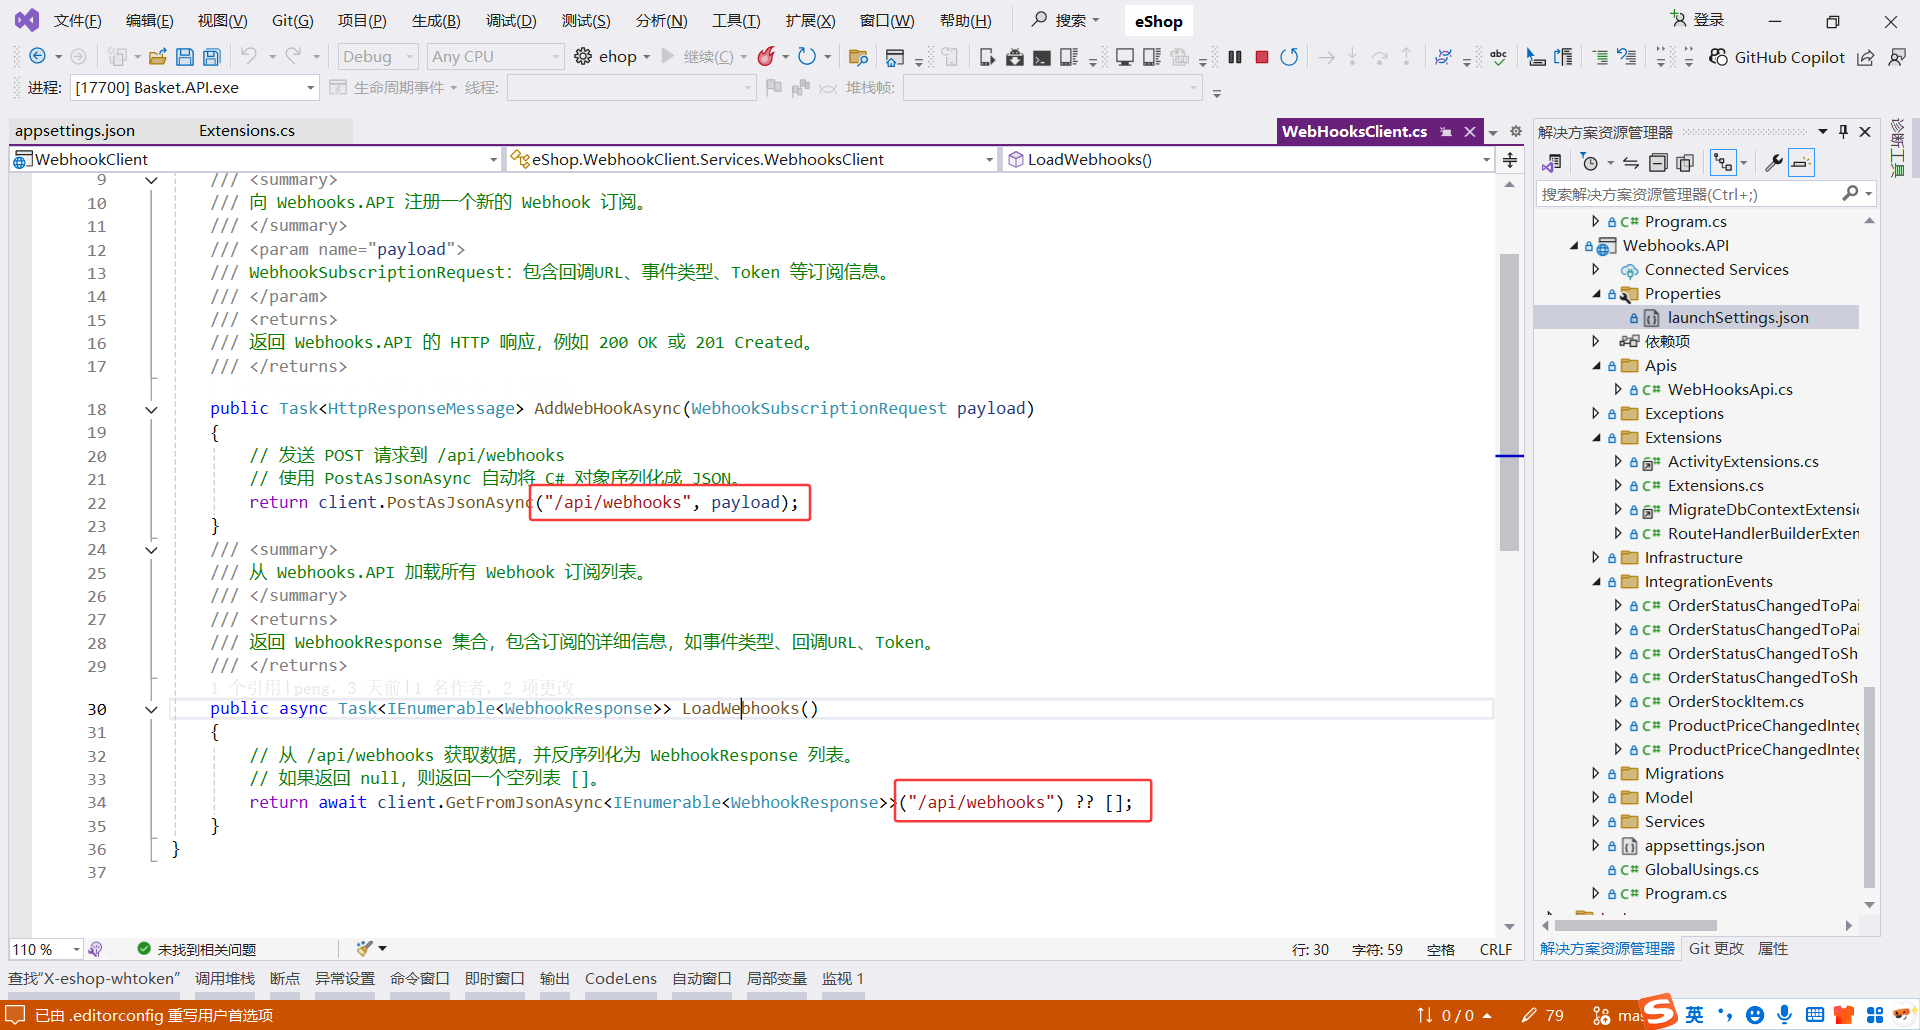Restart debugging with the circular arrow

pyautogui.click(x=1289, y=57)
